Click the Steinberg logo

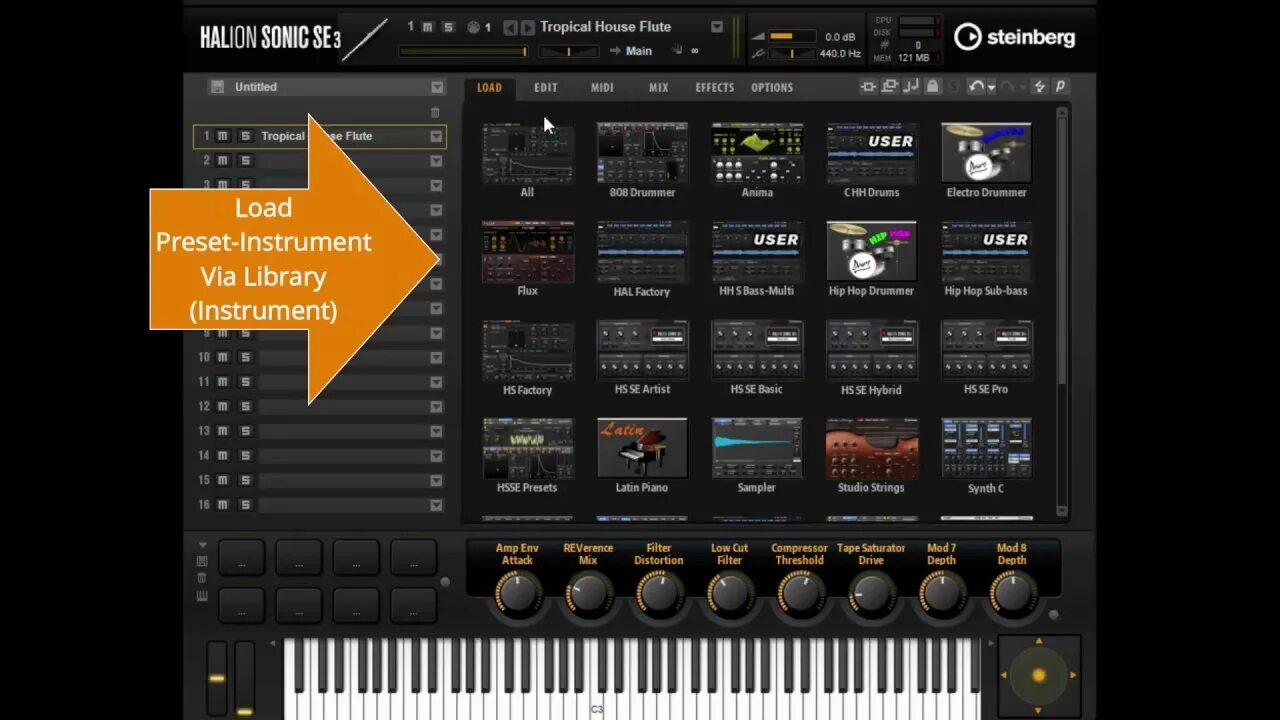(1014, 37)
